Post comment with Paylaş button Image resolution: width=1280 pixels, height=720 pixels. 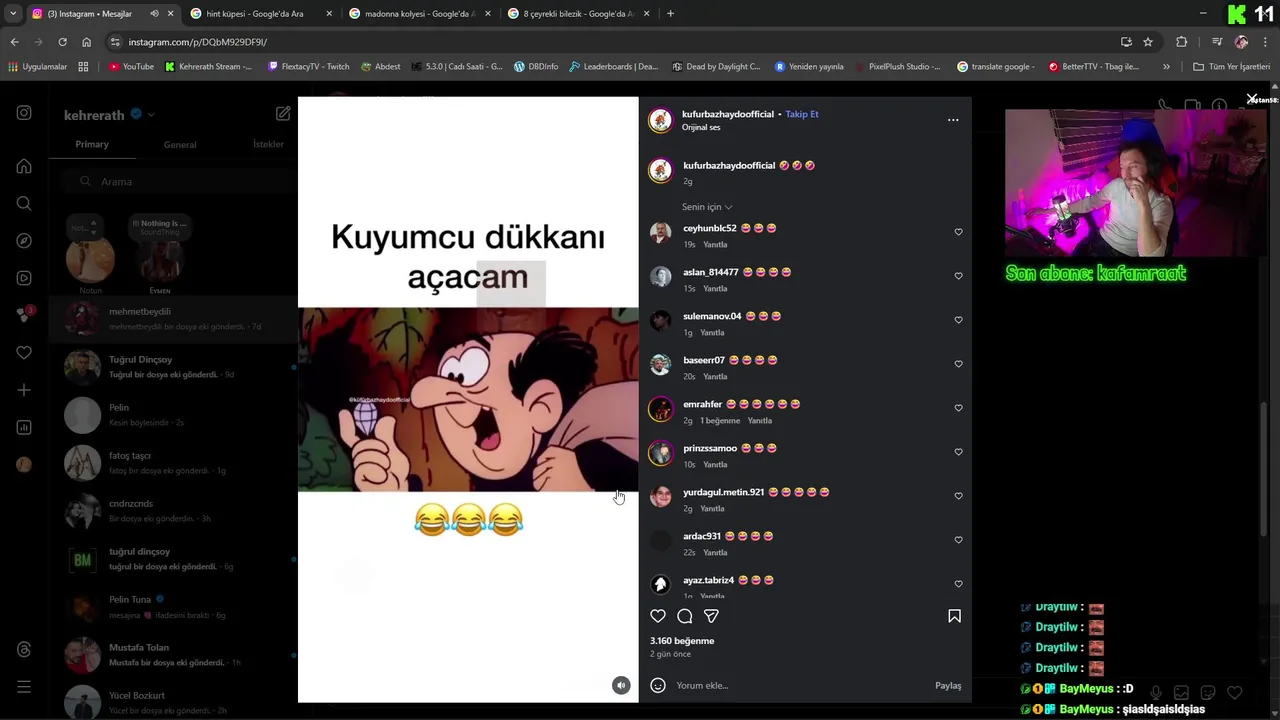tap(948, 686)
